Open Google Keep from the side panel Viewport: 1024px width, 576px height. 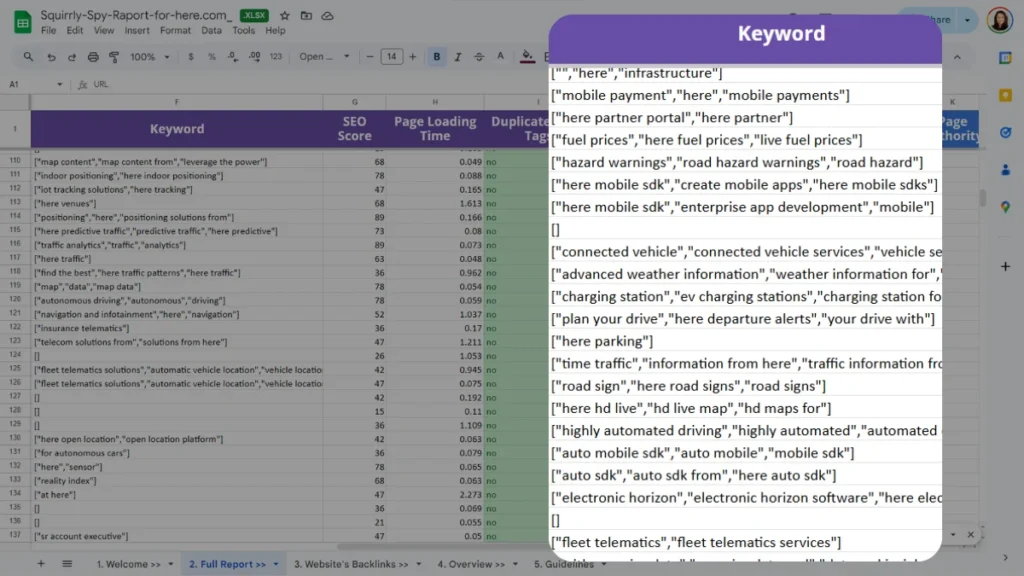(1005, 95)
